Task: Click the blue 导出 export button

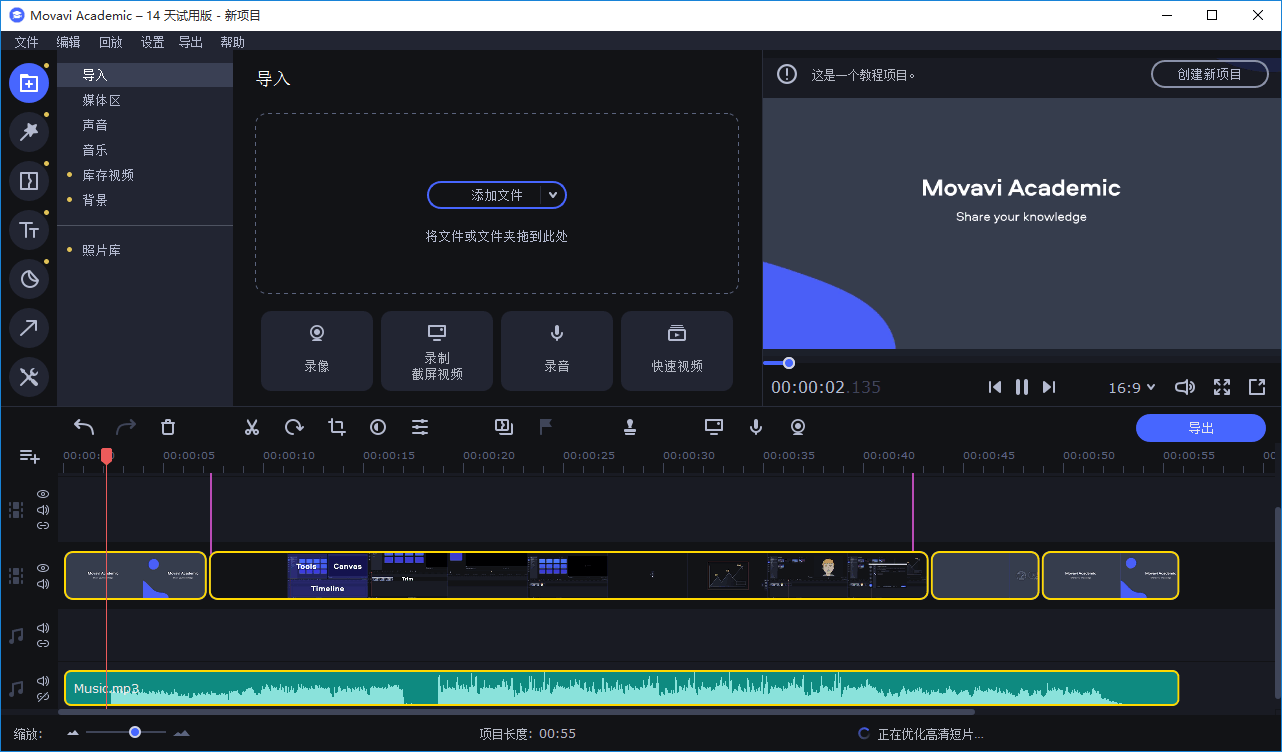Action: click(x=1200, y=428)
